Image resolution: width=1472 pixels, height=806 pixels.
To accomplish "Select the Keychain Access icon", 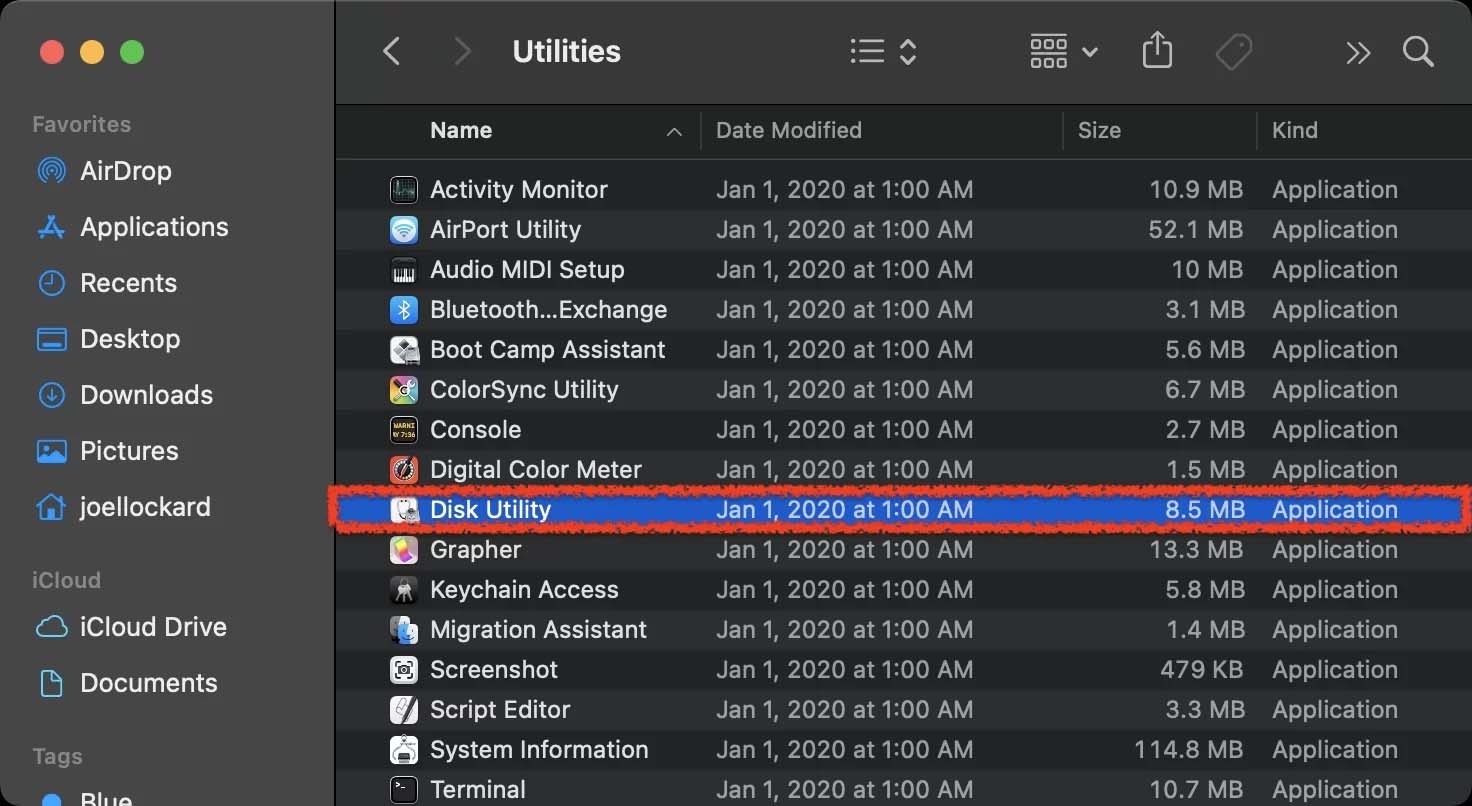I will [x=403, y=589].
